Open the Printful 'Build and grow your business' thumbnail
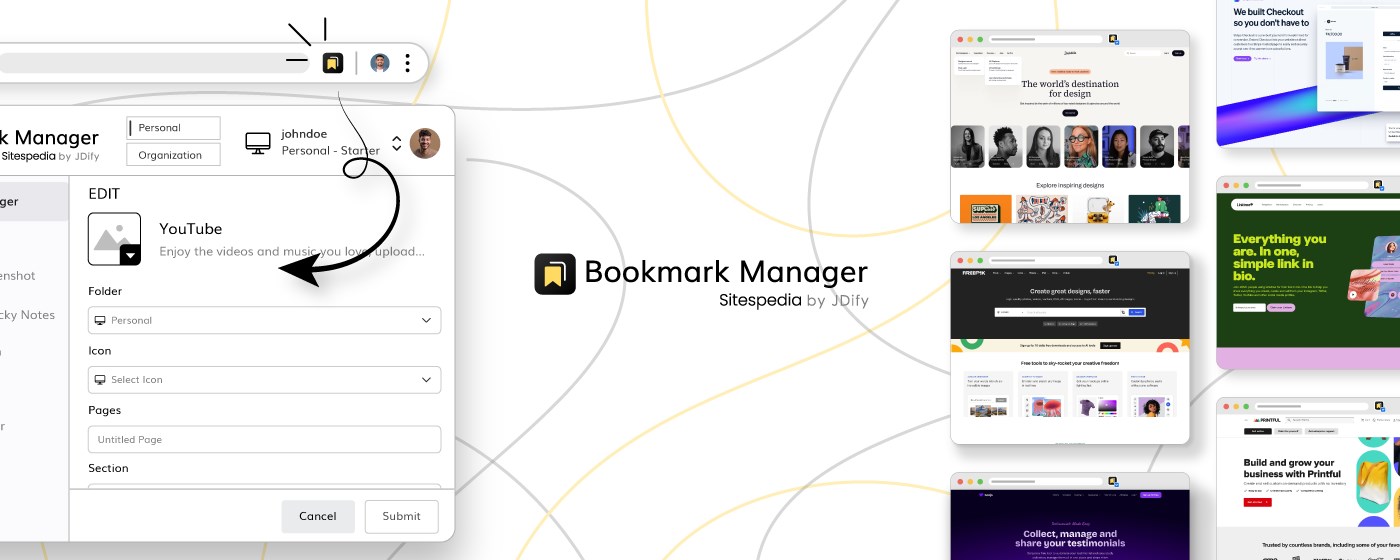 tap(1308, 478)
